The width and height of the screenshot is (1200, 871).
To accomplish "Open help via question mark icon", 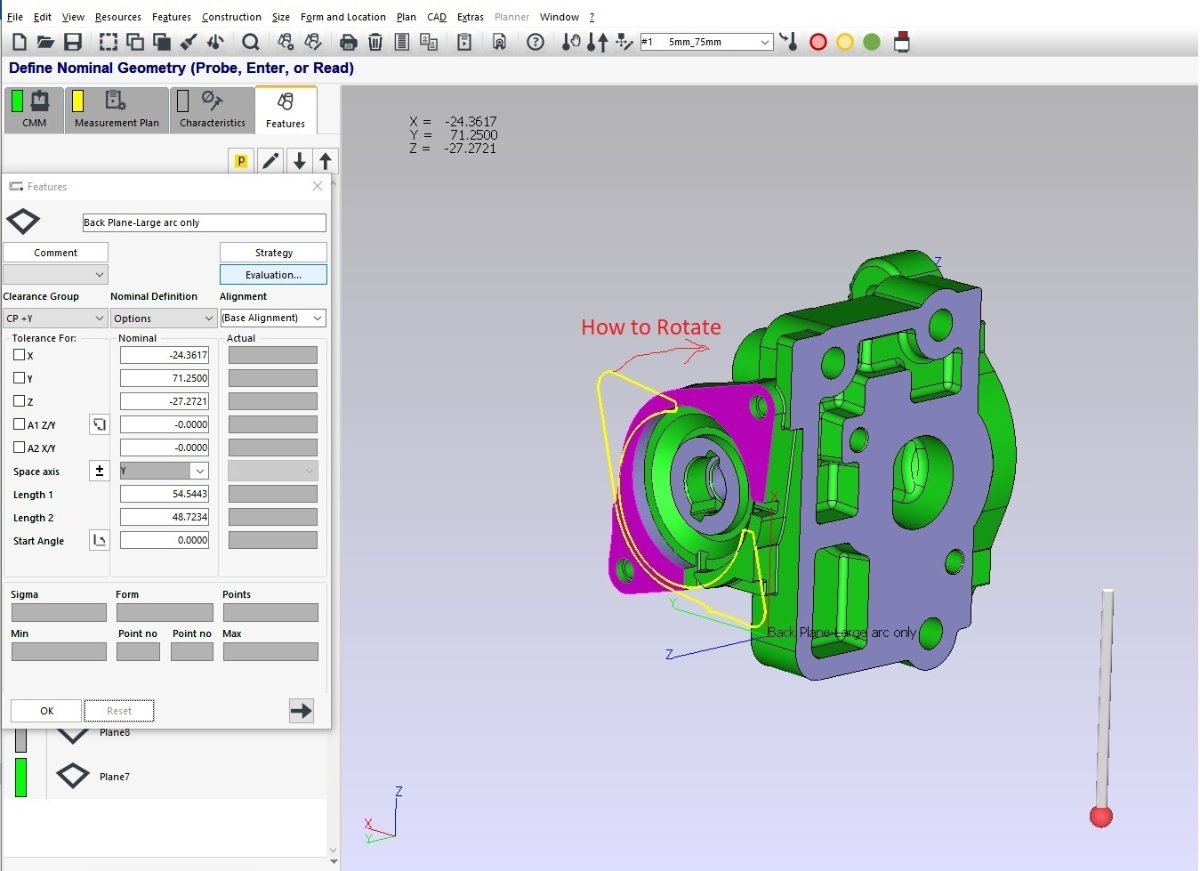I will pyautogui.click(x=535, y=42).
